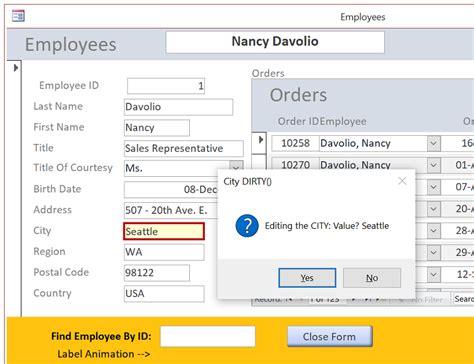The width and height of the screenshot is (474, 364).
Task: Open Employee dropdown in row dated 28-
Action: (433, 231)
